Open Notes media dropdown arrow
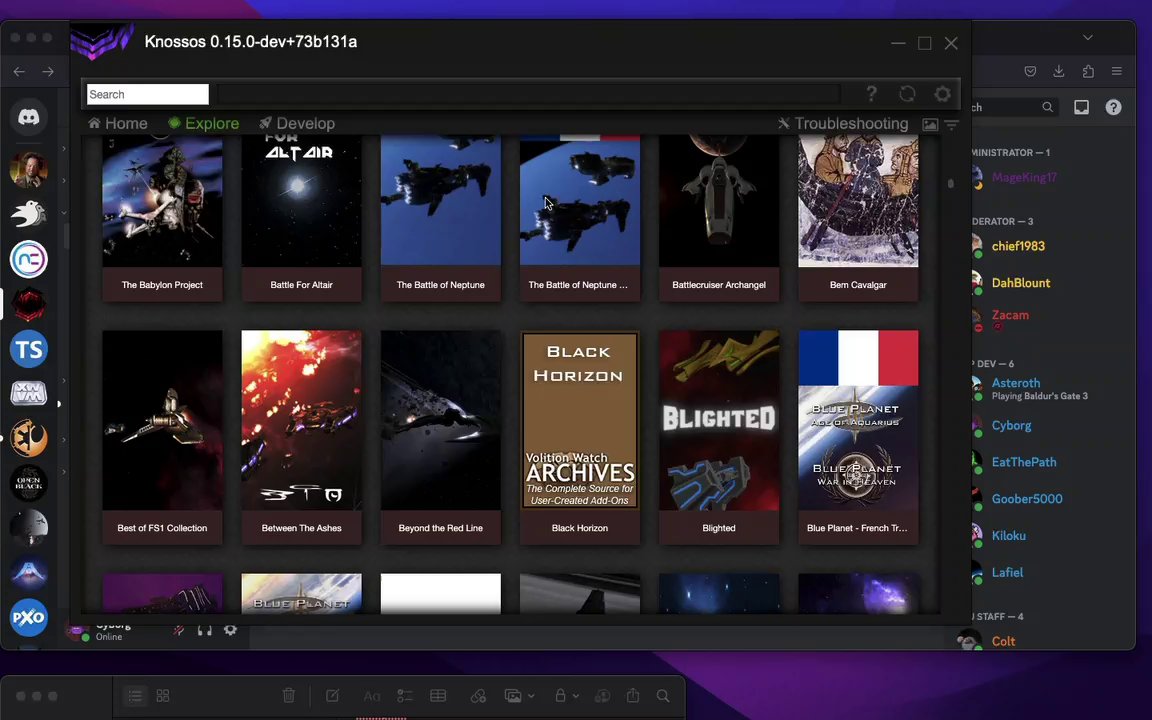 (531, 696)
